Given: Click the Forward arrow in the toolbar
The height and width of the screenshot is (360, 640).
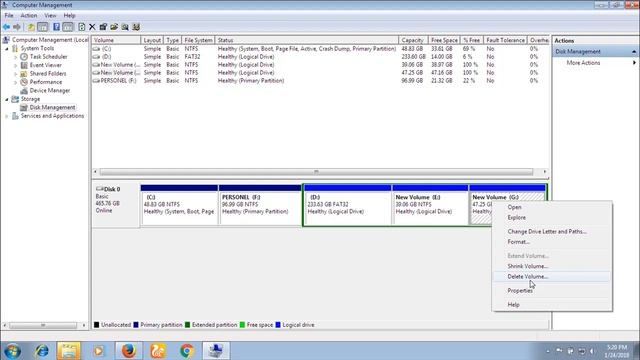Looking at the screenshot, I should pos(17,27).
